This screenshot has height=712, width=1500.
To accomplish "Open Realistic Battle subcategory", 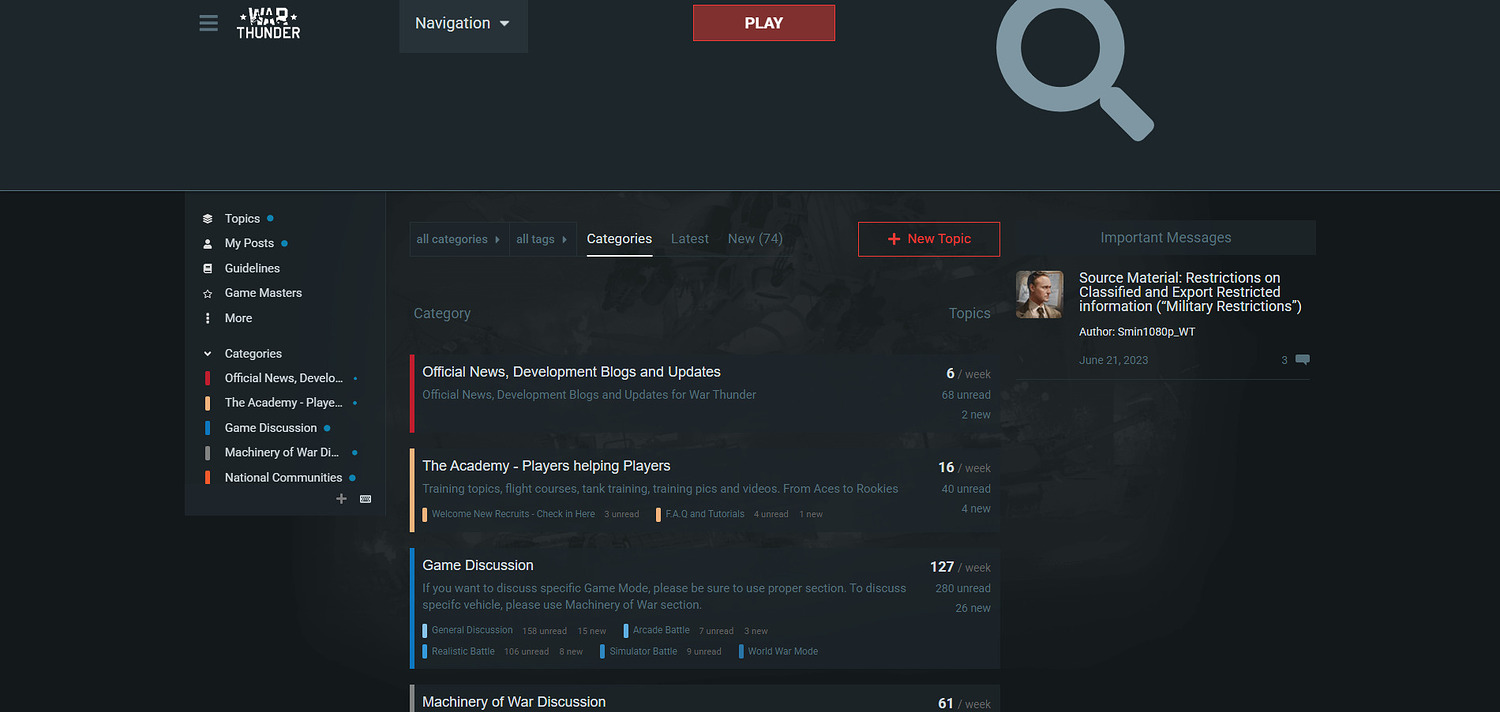I will pyautogui.click(x=463, y=651).
